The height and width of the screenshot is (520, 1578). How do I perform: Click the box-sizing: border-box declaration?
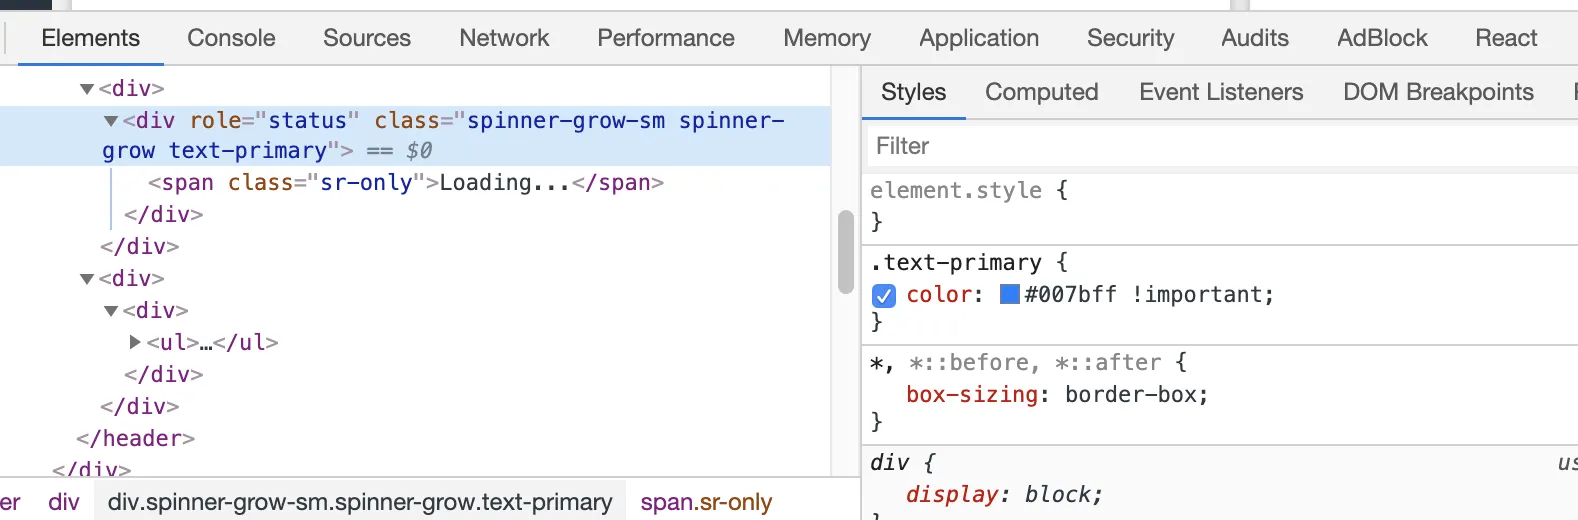(1057, 394)
